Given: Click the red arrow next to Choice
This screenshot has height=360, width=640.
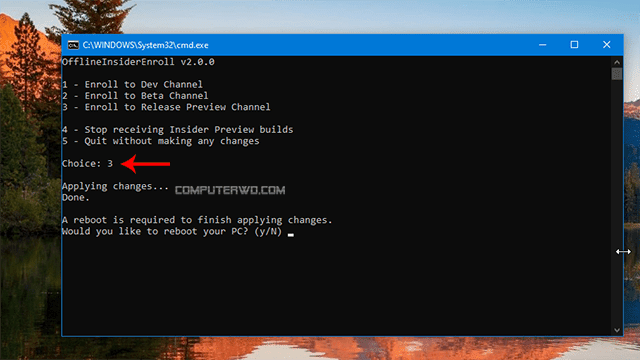Looking at the screenshot, I should click(x=146, y=164).
